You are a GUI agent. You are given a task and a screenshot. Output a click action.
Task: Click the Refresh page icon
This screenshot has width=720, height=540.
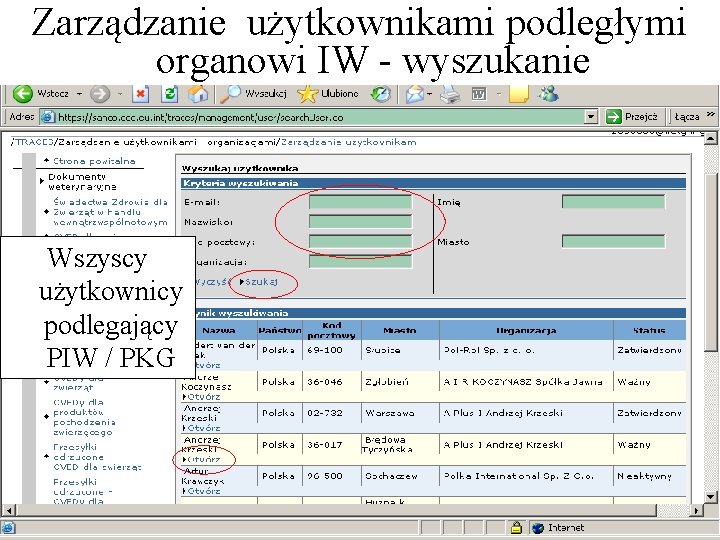(x=169, y=94)
